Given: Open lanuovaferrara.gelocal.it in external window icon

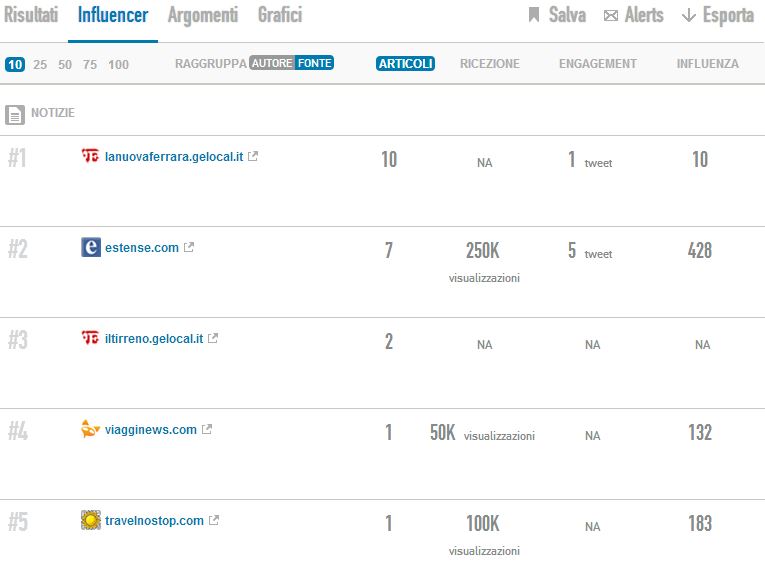Looking at the screenshot, I should click(x=253, y=156).
